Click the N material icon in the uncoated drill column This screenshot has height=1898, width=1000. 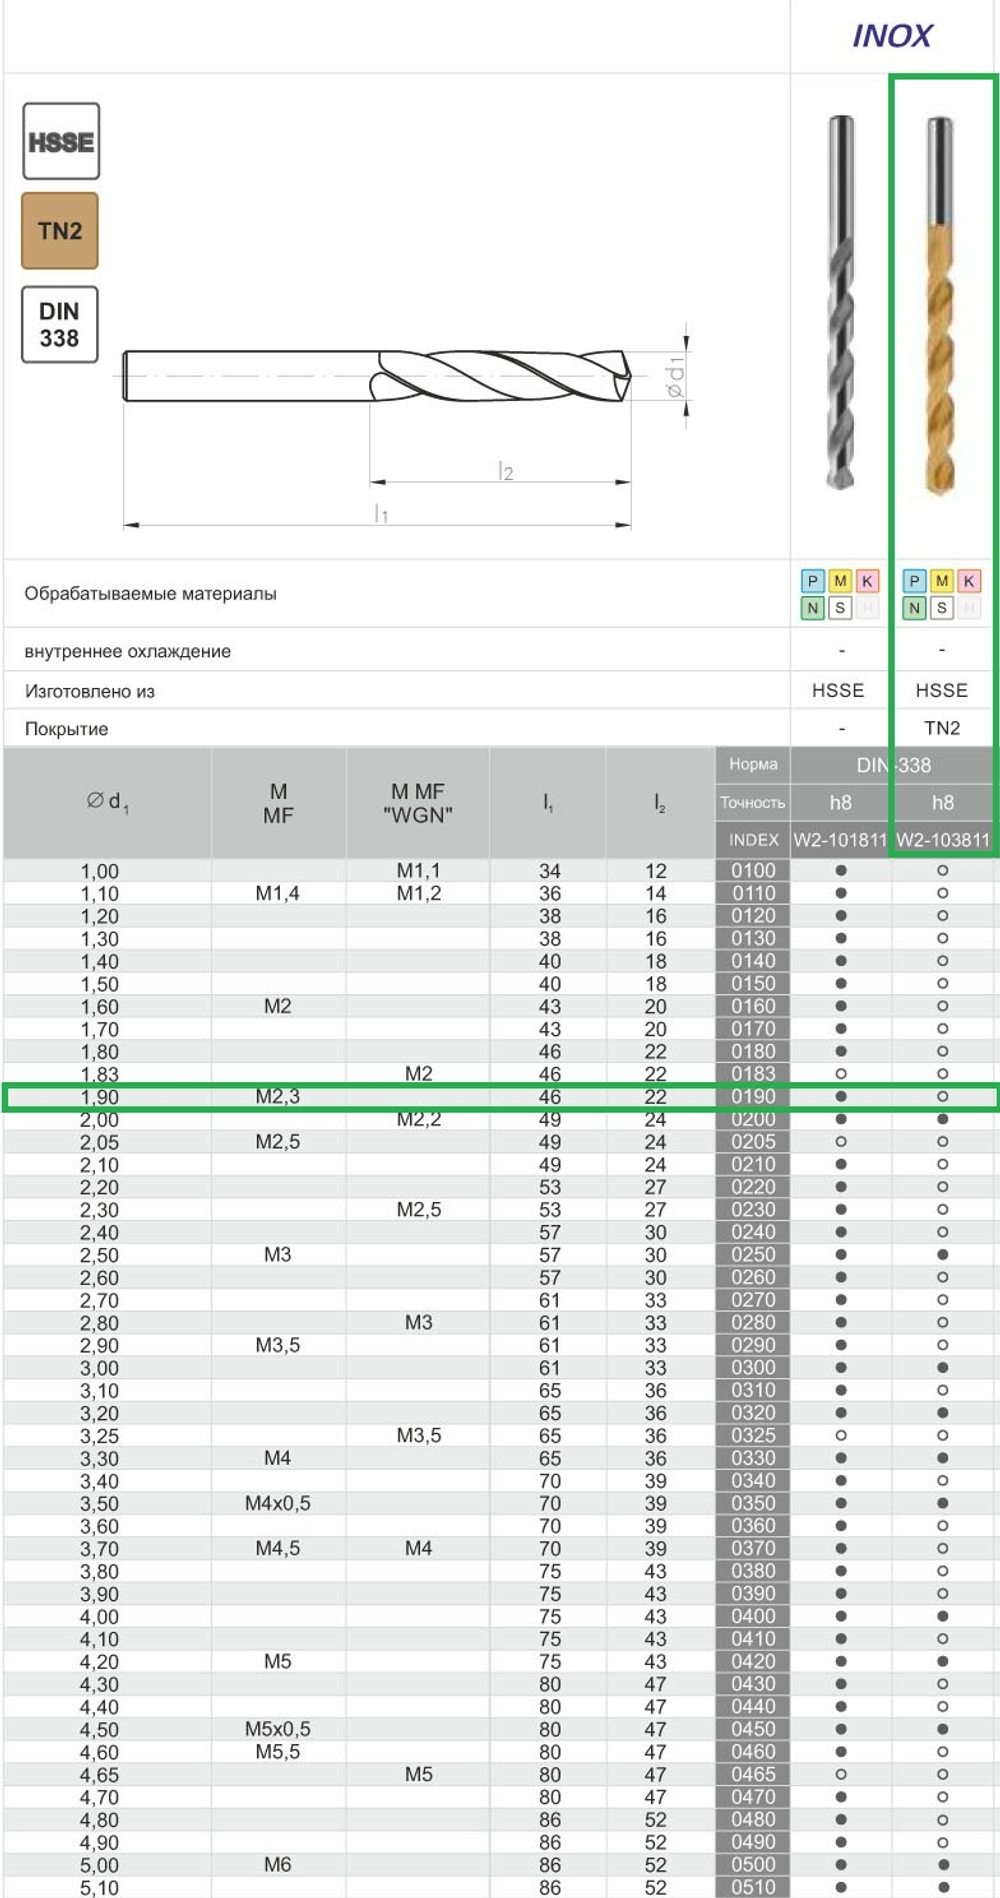point(813,608)
